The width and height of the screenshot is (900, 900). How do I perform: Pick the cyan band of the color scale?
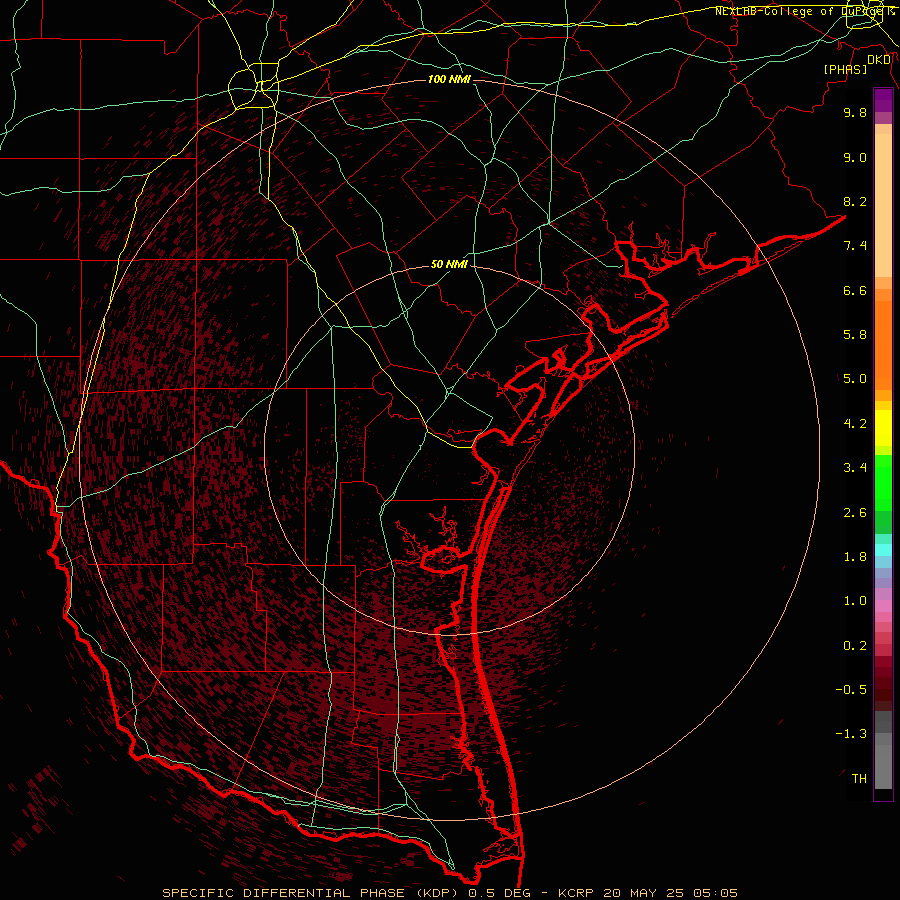click(883, 550)
